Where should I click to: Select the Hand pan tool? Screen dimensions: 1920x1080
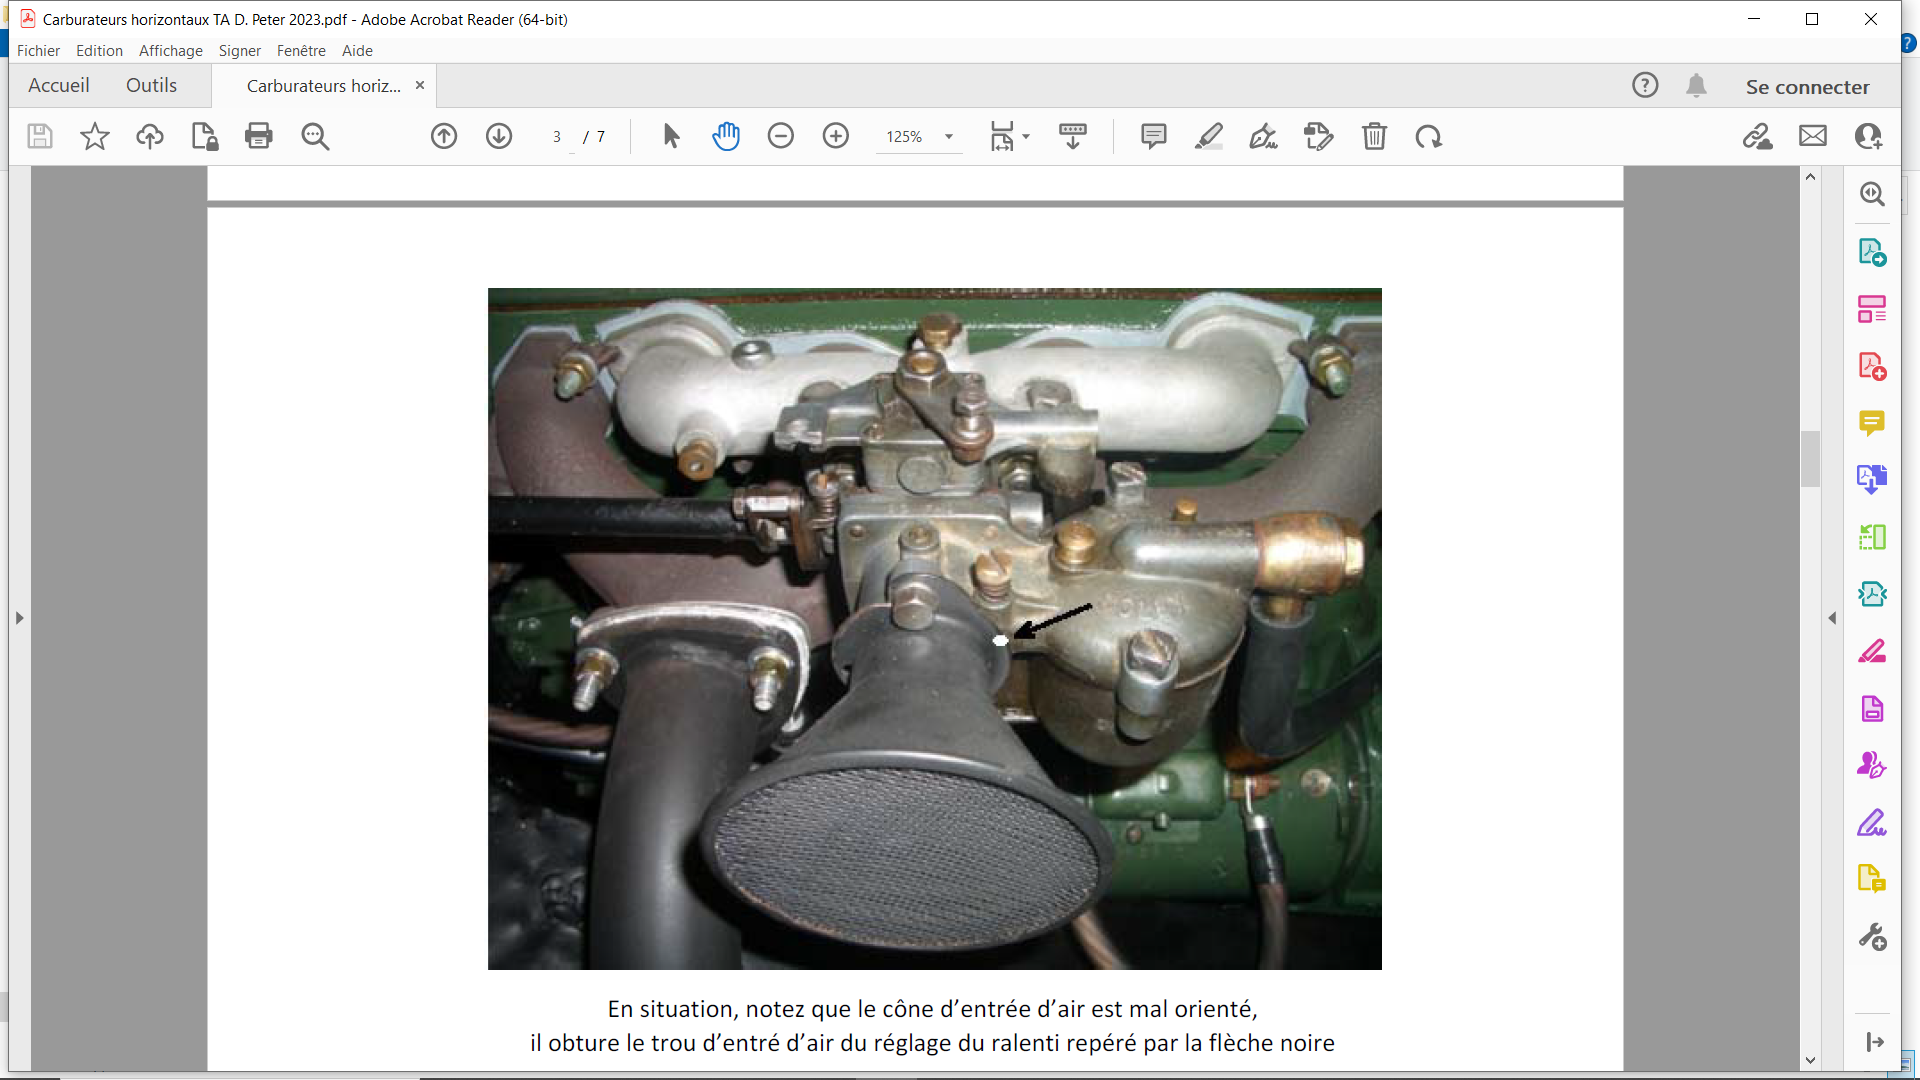tap(726, 136)
